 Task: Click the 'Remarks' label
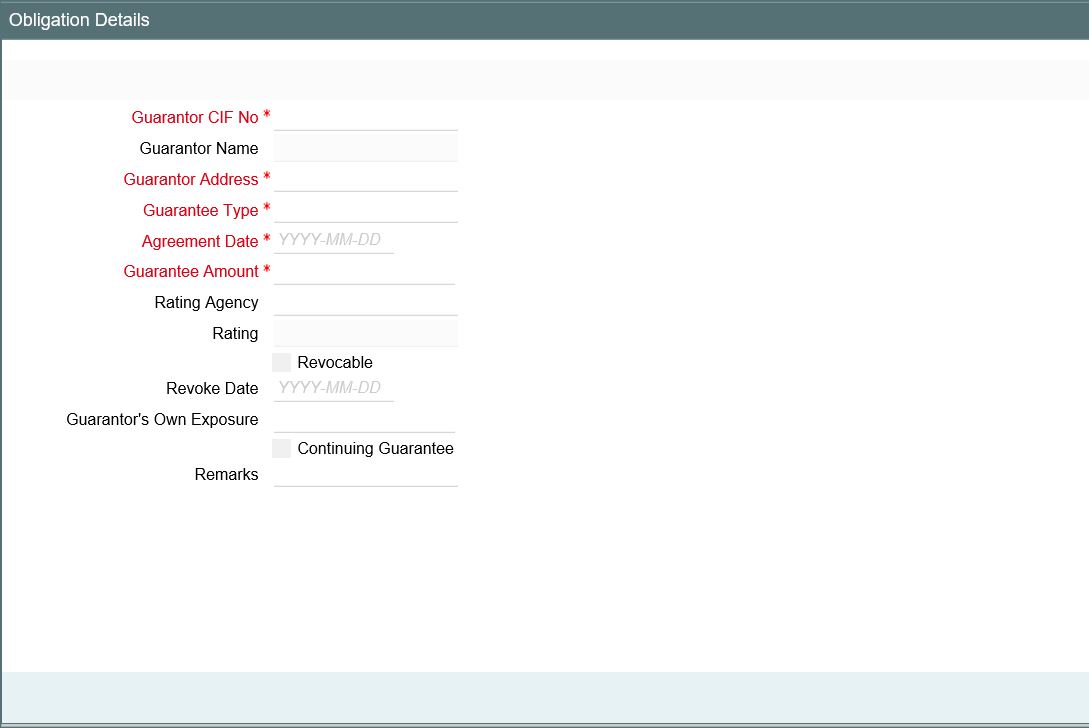click(x=226, y=474)
